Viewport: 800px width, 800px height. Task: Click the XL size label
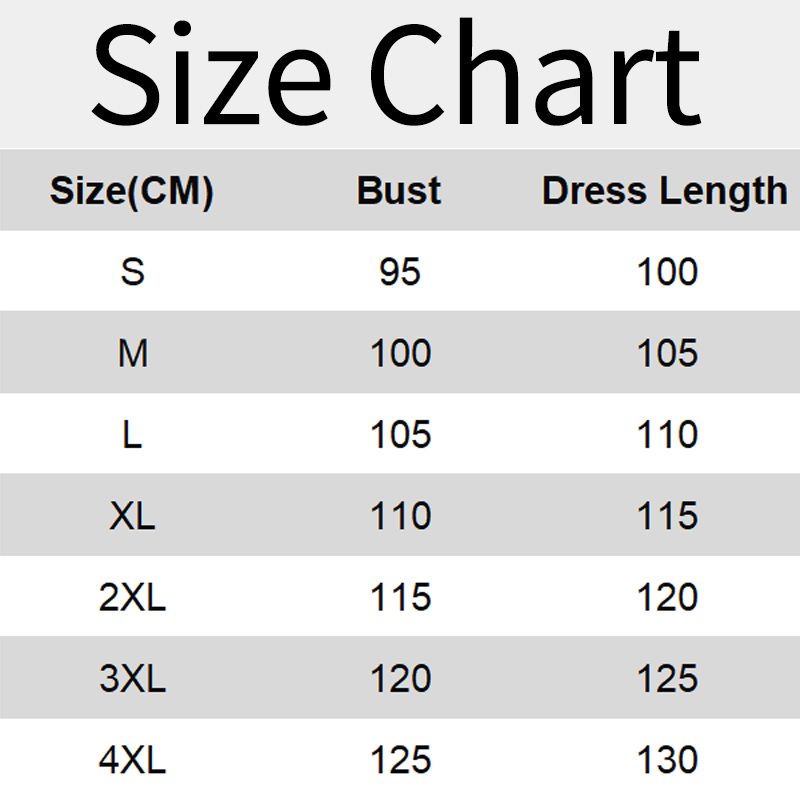click(132, 516)
